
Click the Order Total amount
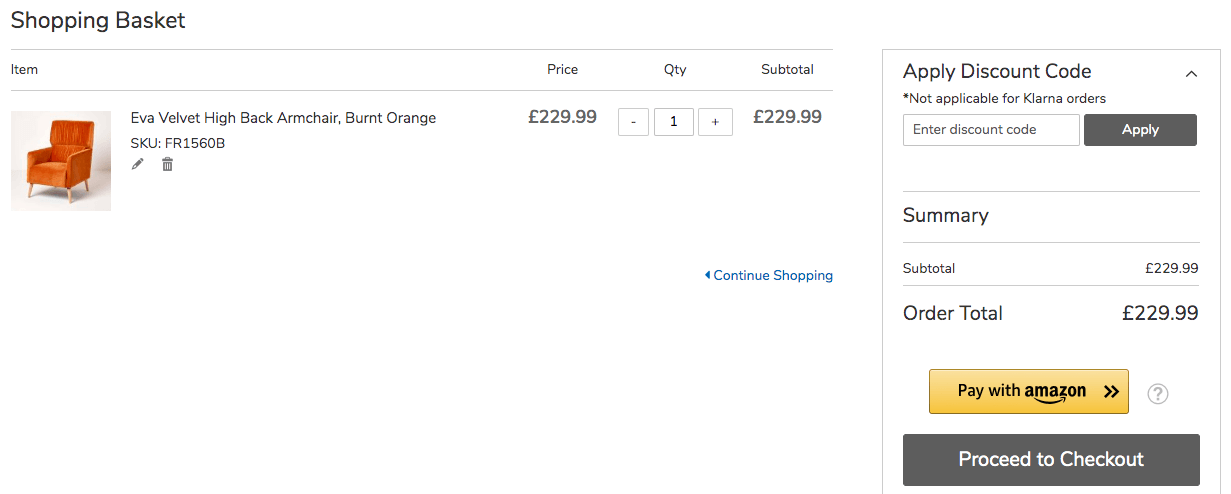click(1160, 313)
